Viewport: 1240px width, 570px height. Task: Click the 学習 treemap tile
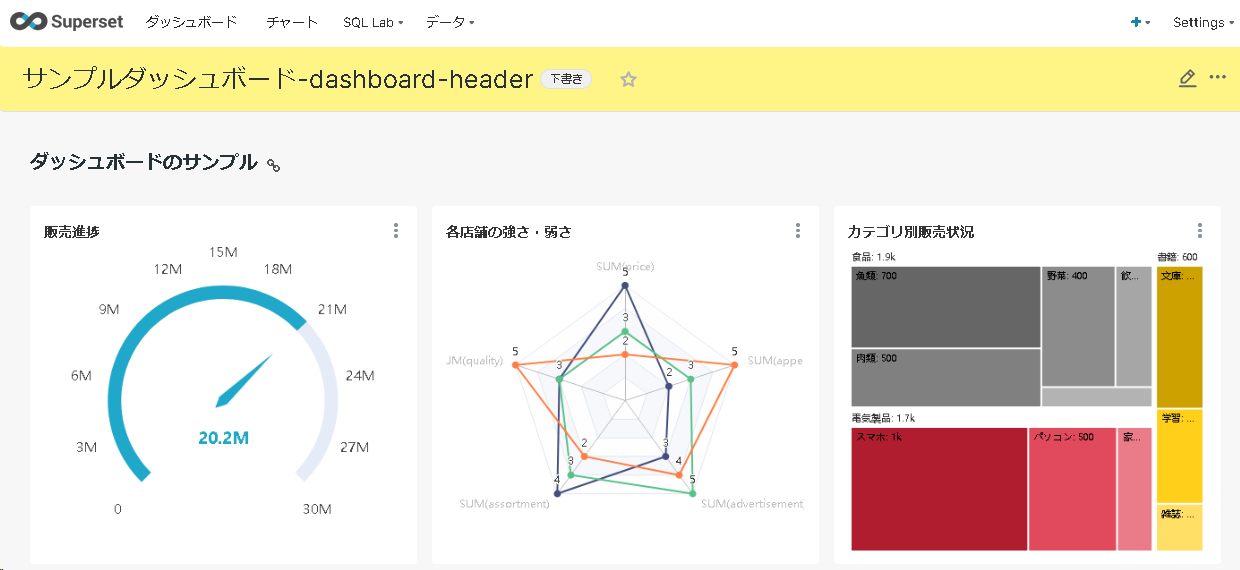tap(1179, 456)
